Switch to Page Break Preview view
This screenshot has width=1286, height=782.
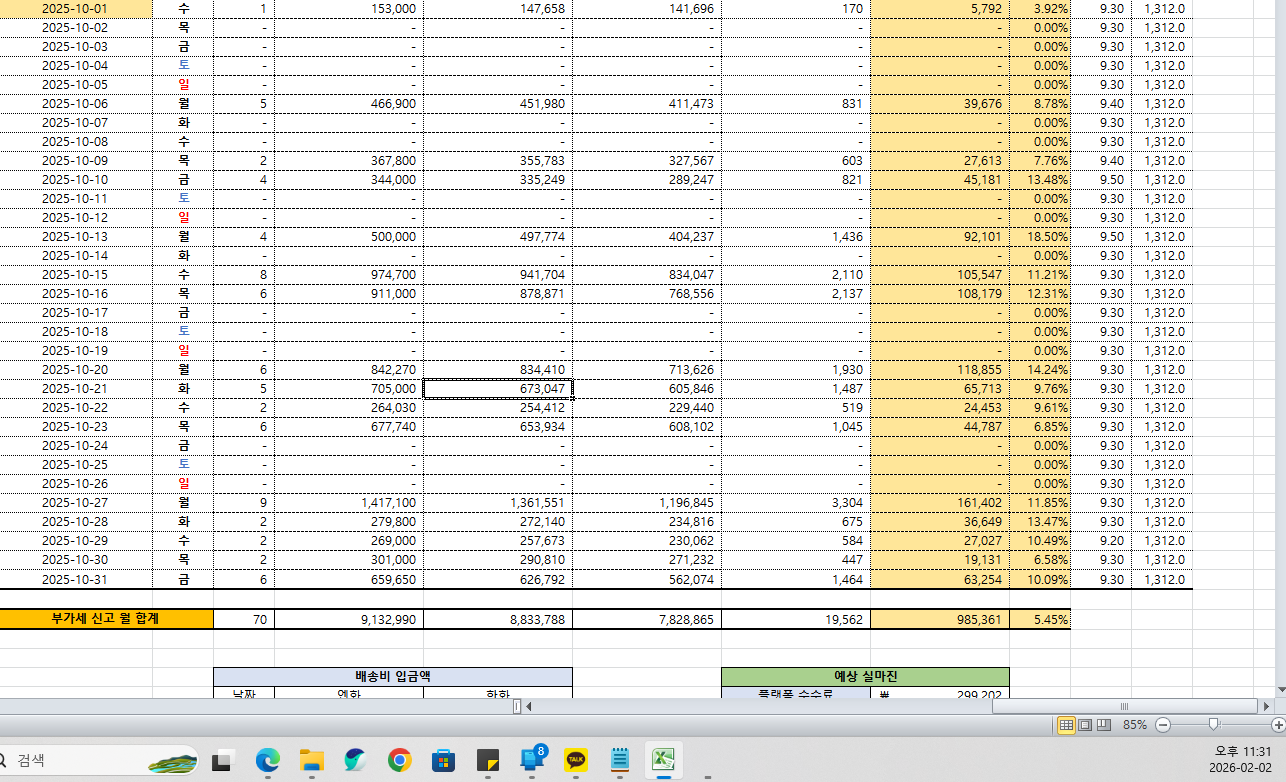(x=1104, y=724)
